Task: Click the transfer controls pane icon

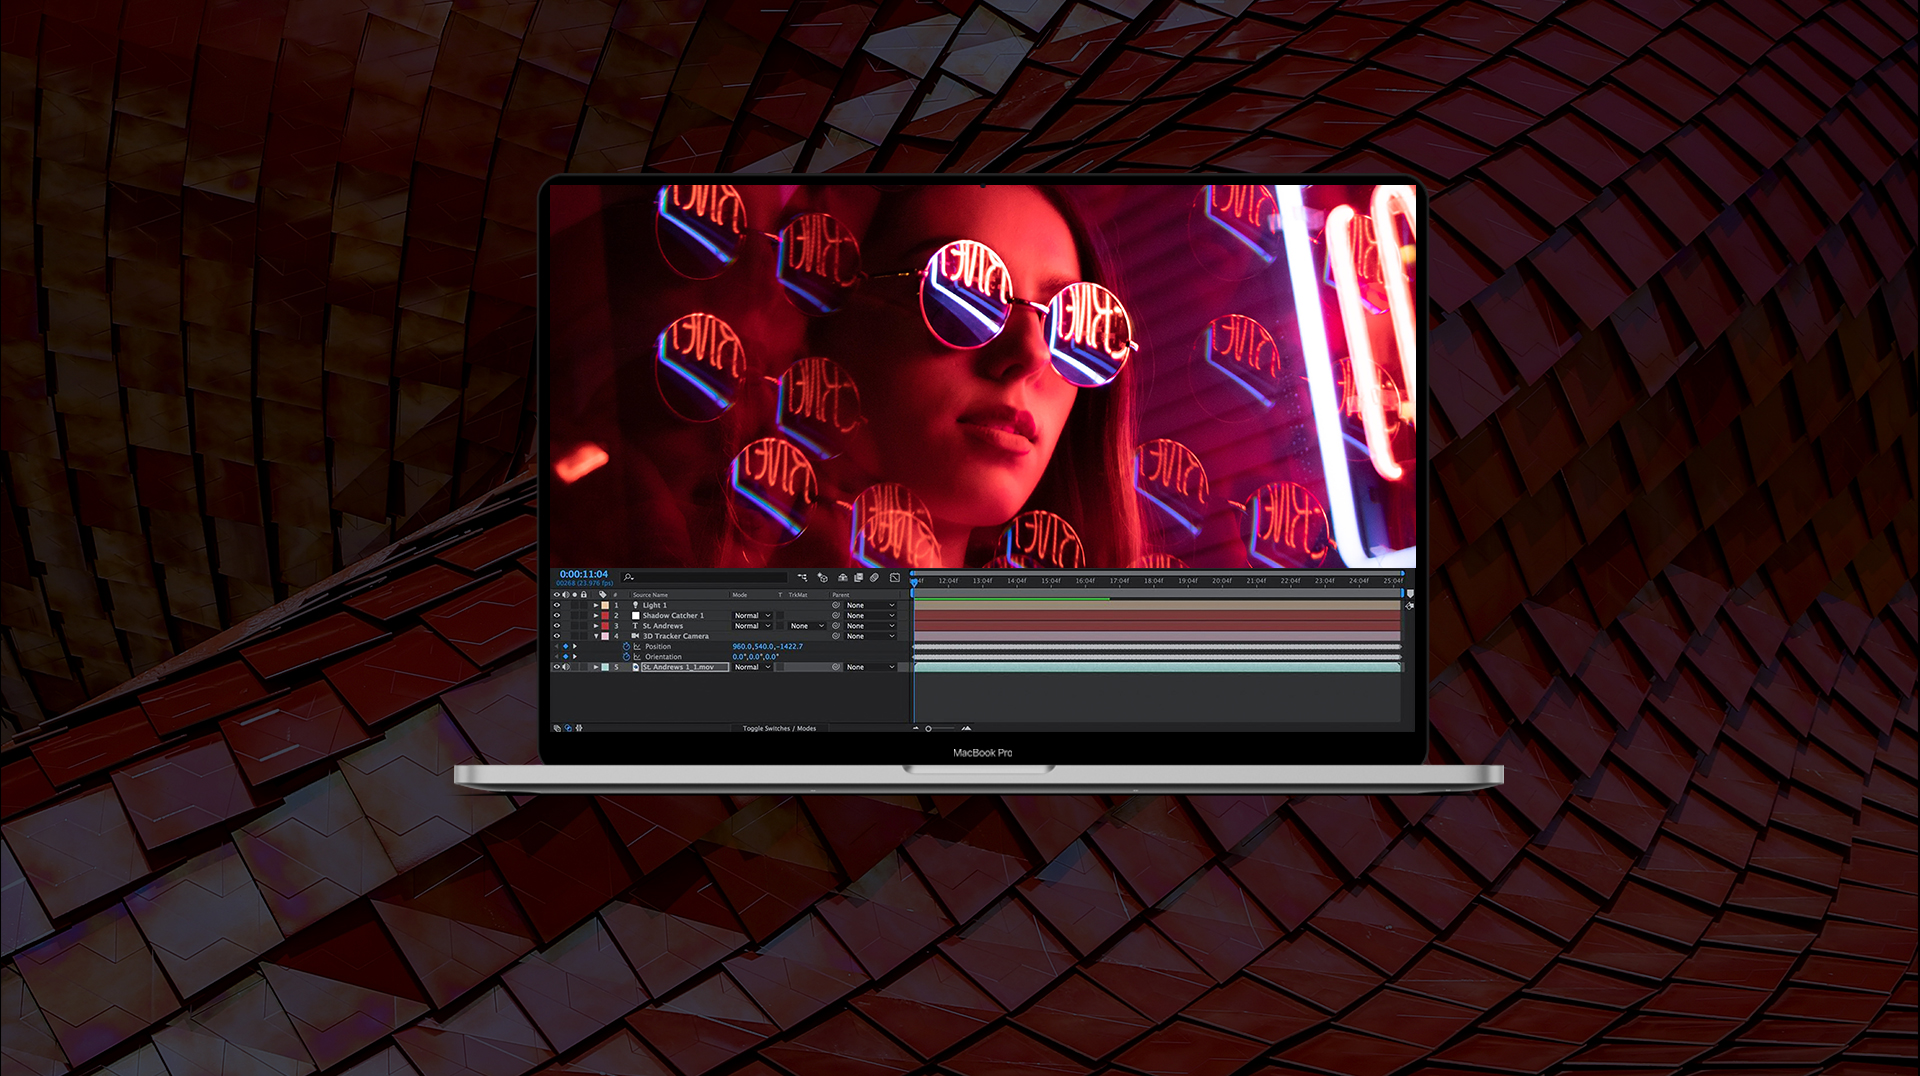Action: click(x=568, y=728)
